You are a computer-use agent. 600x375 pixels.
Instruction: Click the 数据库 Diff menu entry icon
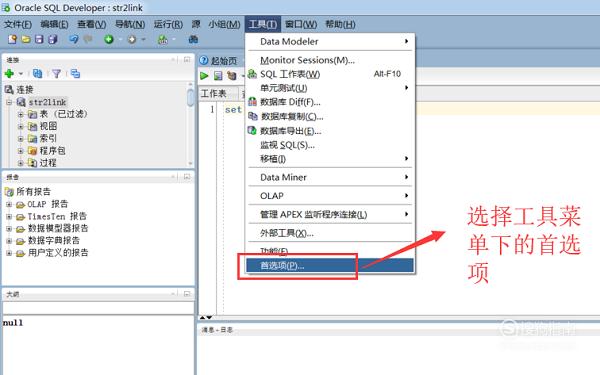[x=253, y=102]
